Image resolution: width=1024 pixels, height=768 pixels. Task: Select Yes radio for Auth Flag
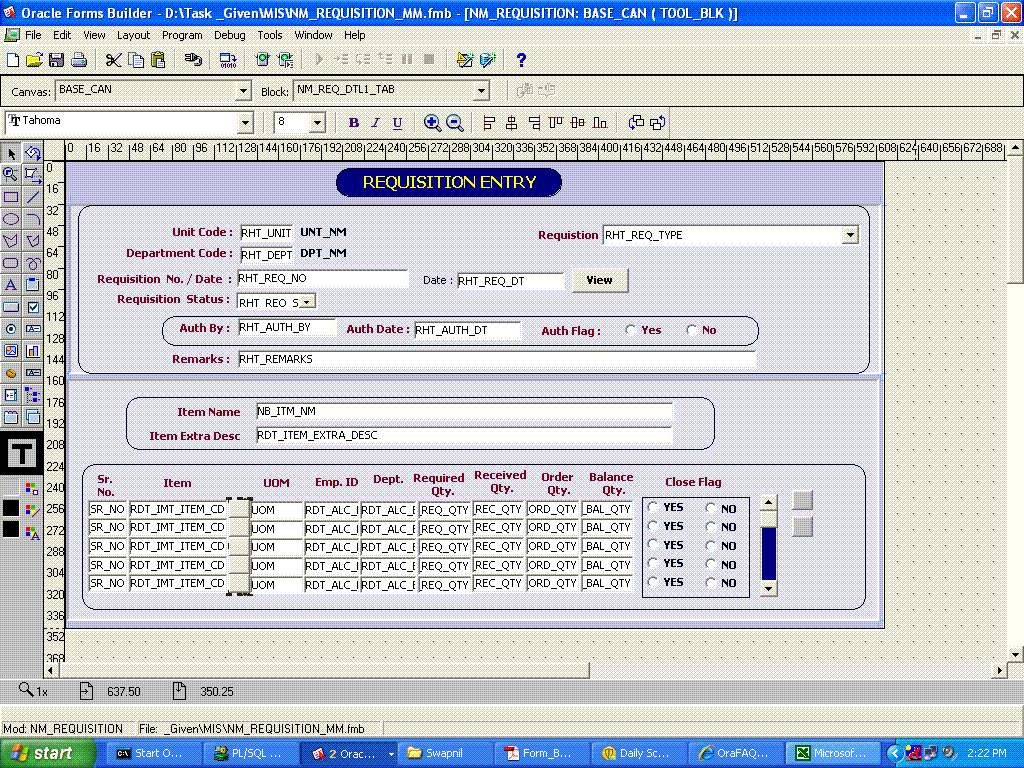pos(631,330)
